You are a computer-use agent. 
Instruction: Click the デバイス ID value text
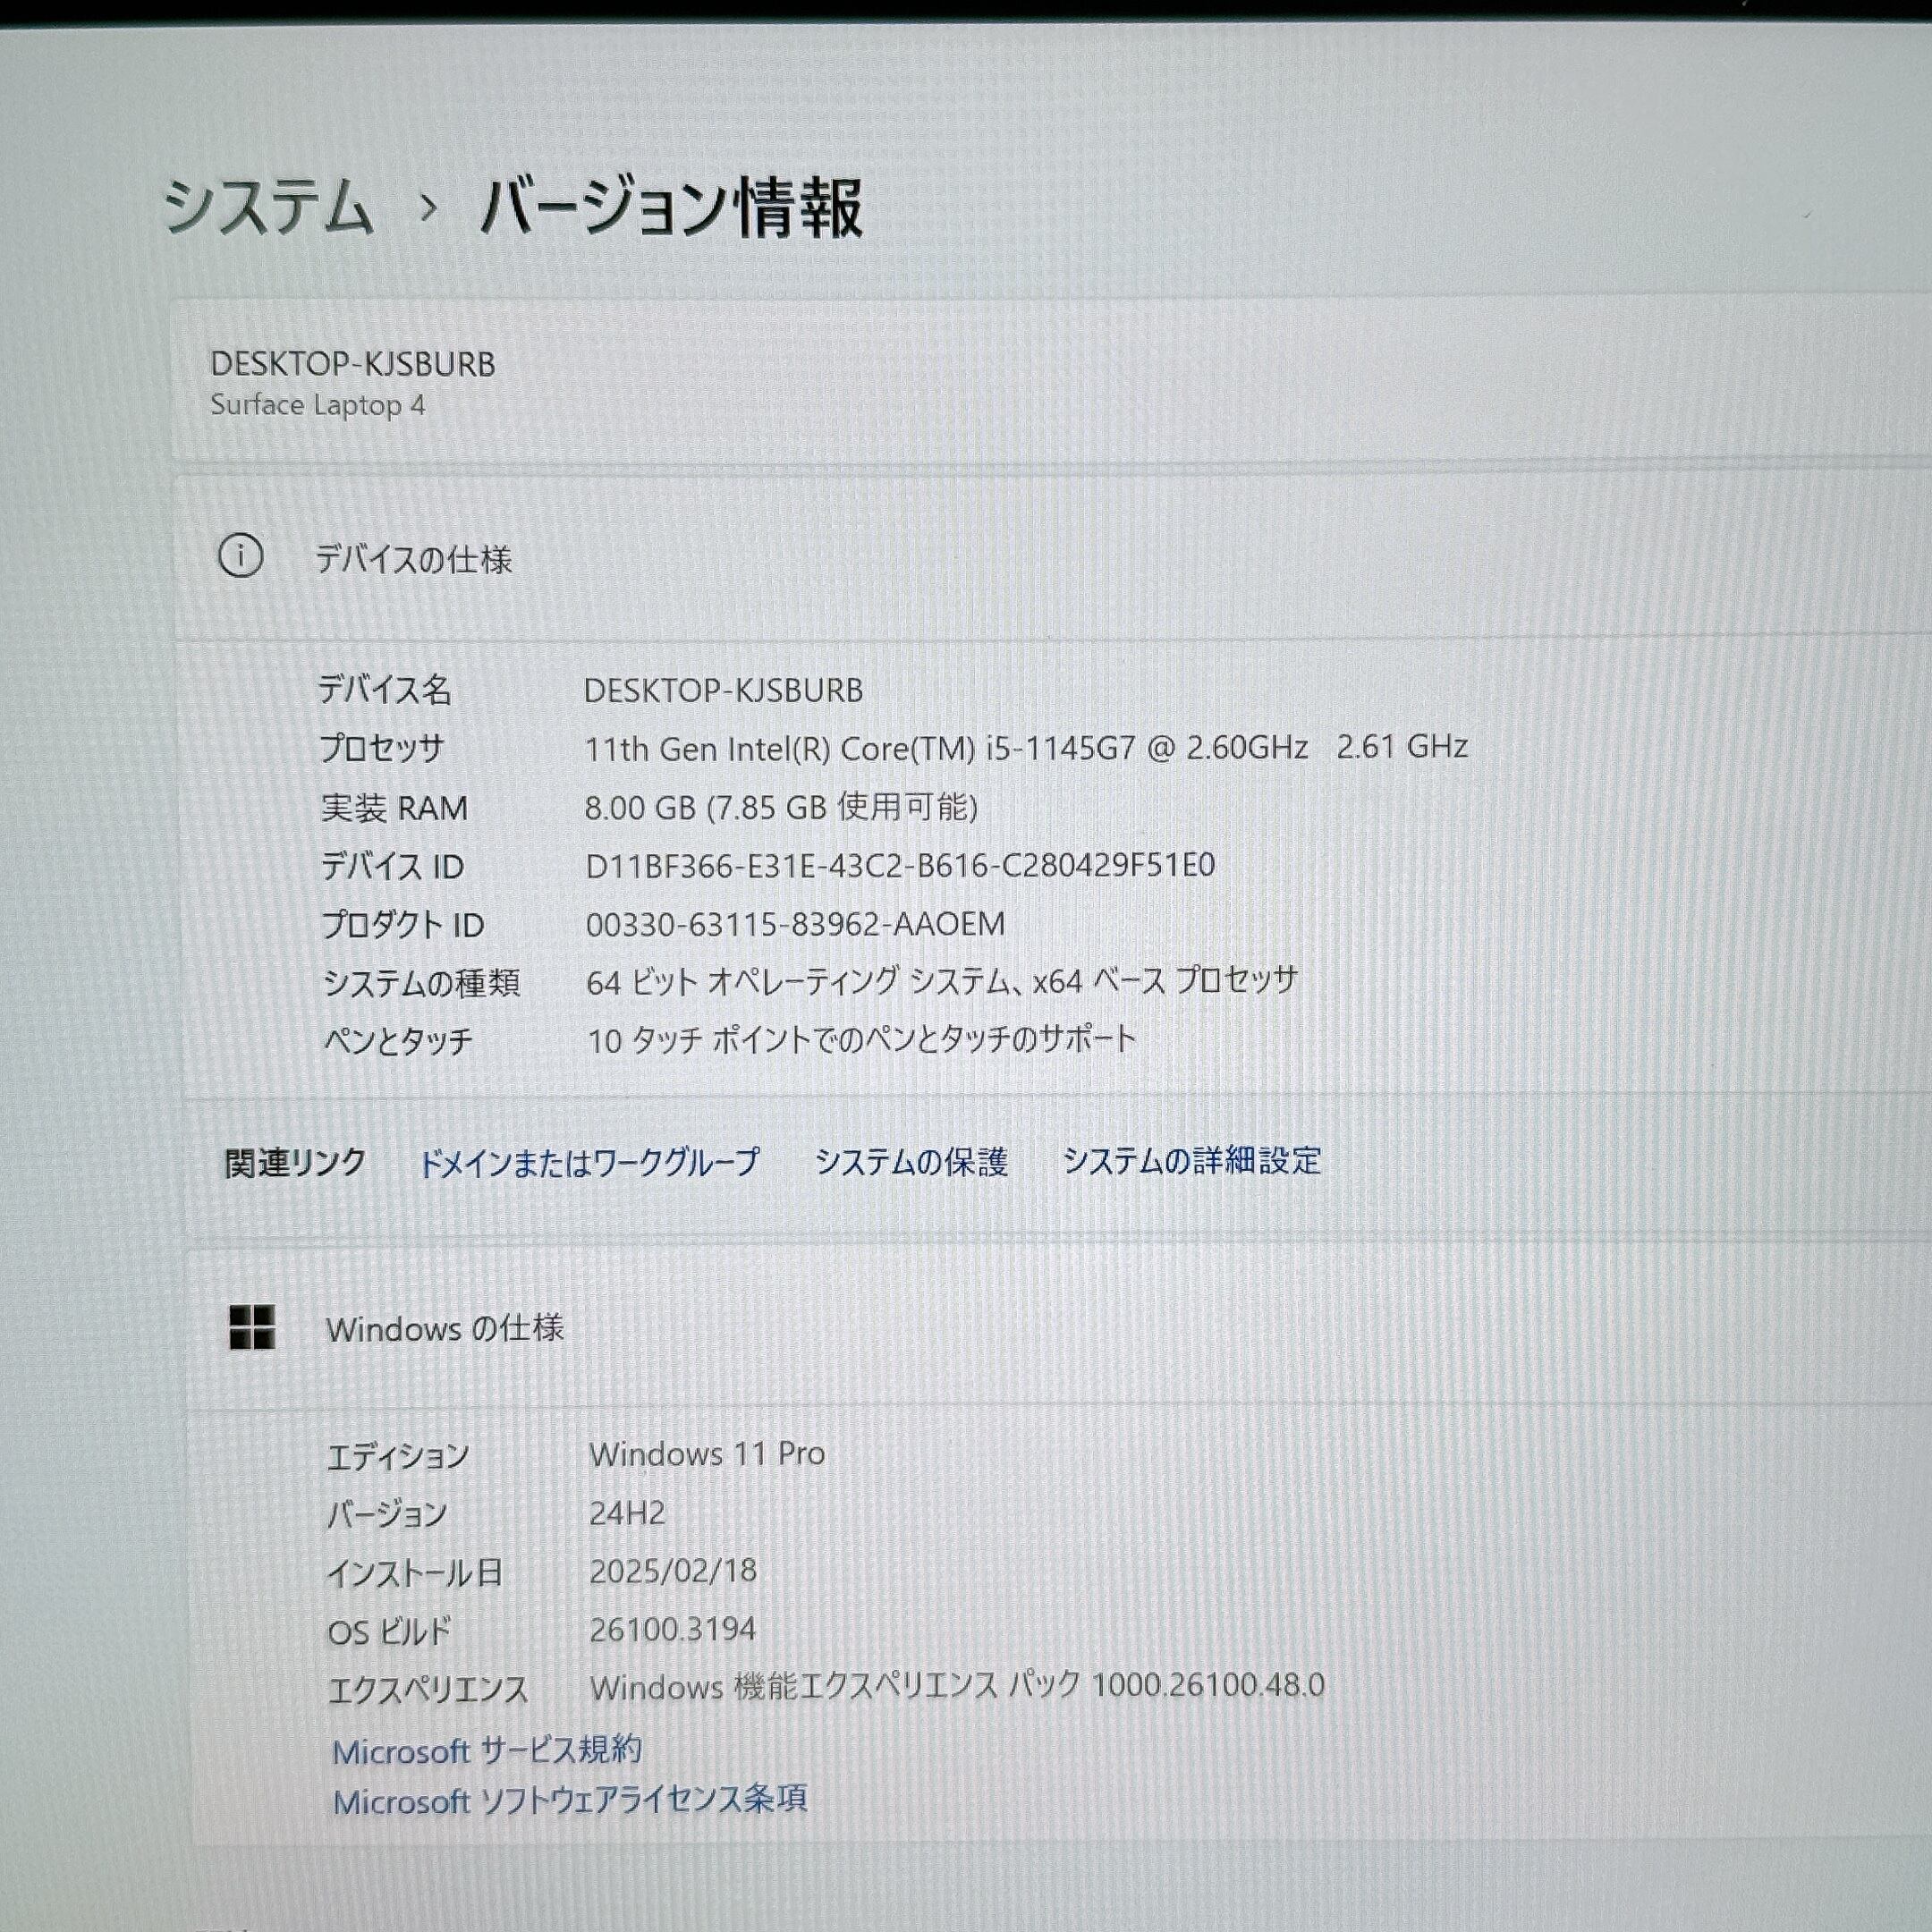(900, 865)
